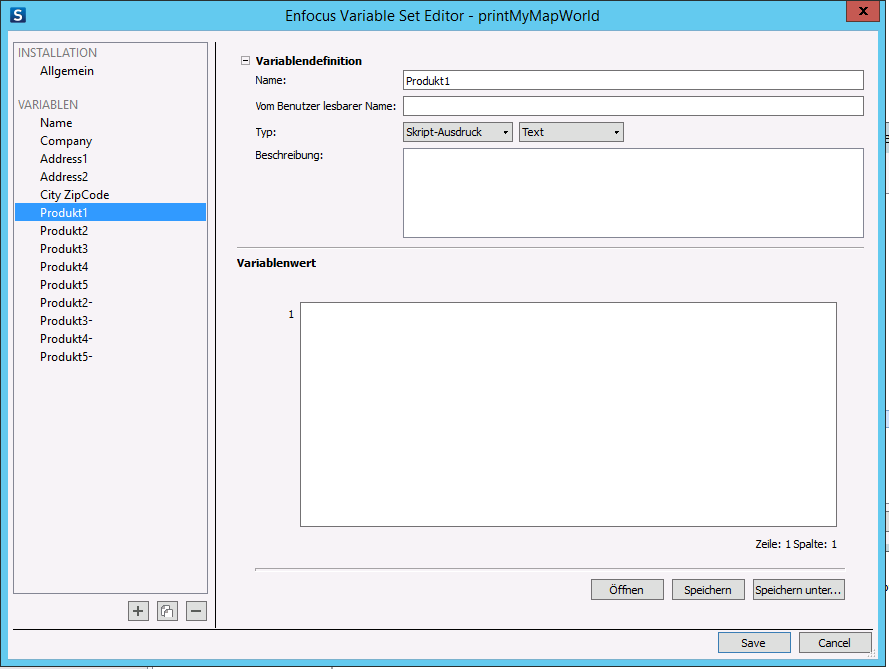The height and width of the screenshot is (669, 889).
Task: Click the Switch S logo in title bar
Action: (18, 15)
